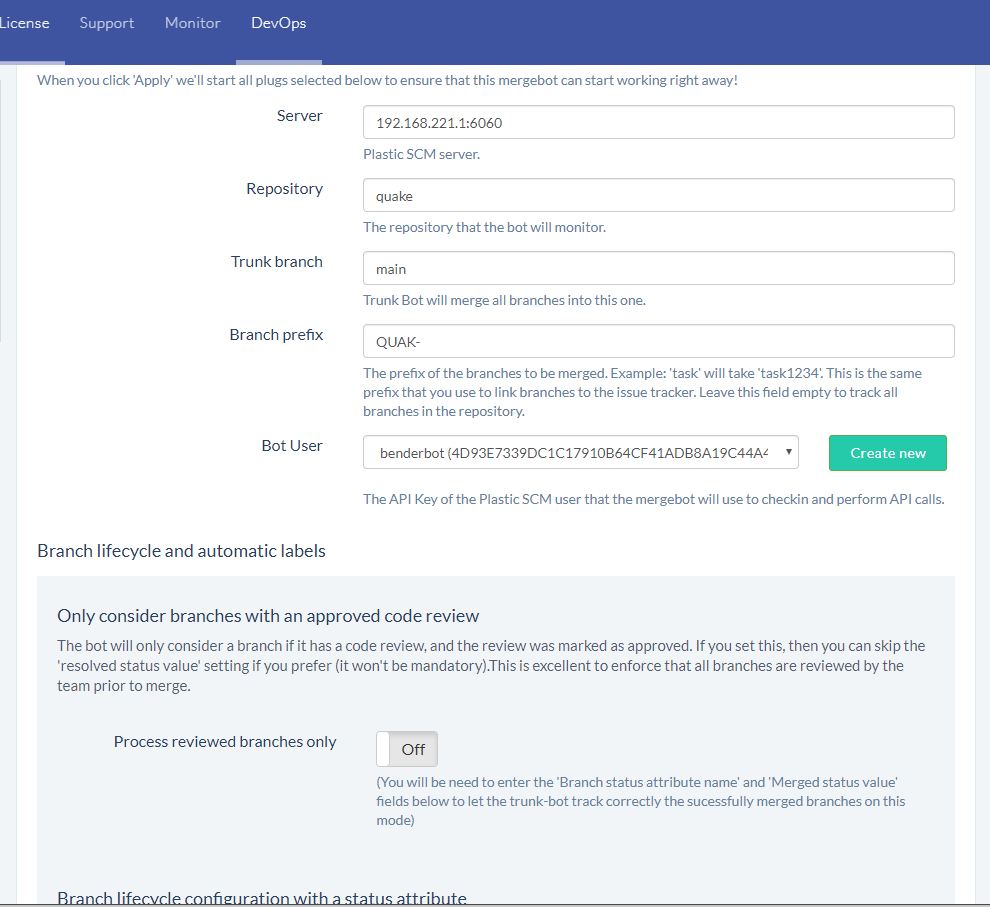Select the Monitor tab
990x907 pixels.
[192, 22]
